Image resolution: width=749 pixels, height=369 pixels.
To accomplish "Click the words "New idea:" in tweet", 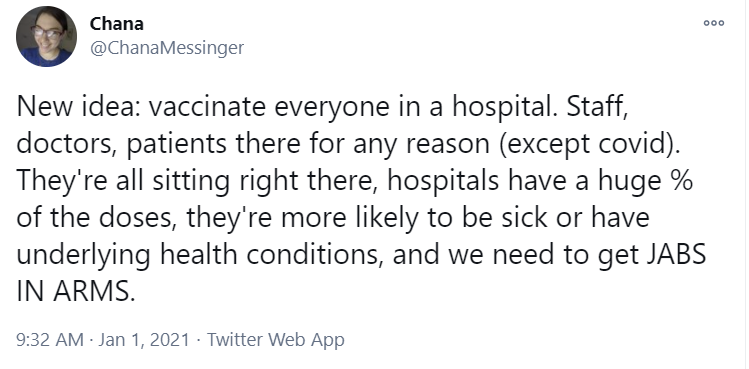I will click(x=78, y=106).
